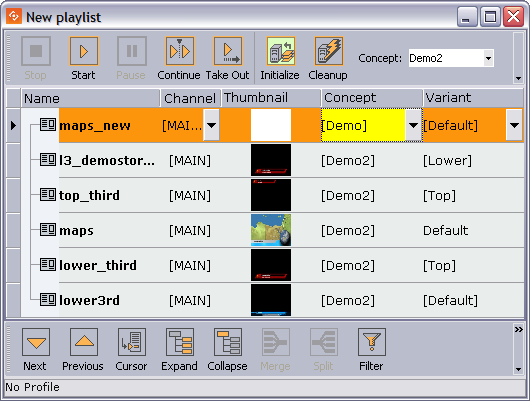
Task: Select the lower_third playlist item
Action: pos(98,265)
